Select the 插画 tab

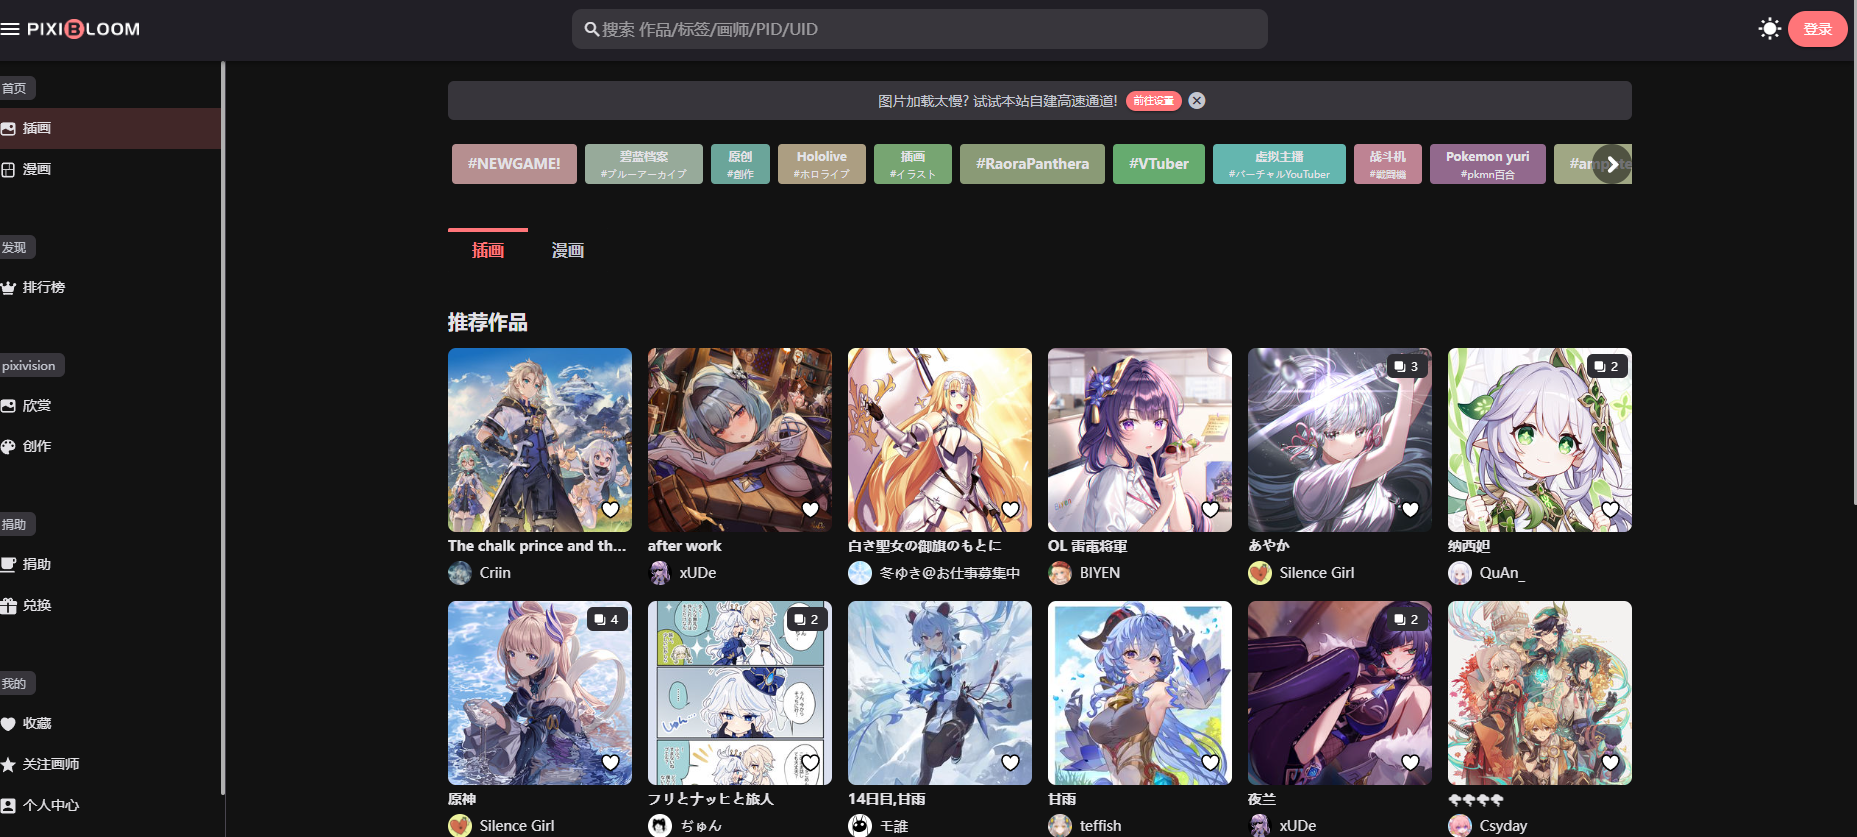point(488,250)
